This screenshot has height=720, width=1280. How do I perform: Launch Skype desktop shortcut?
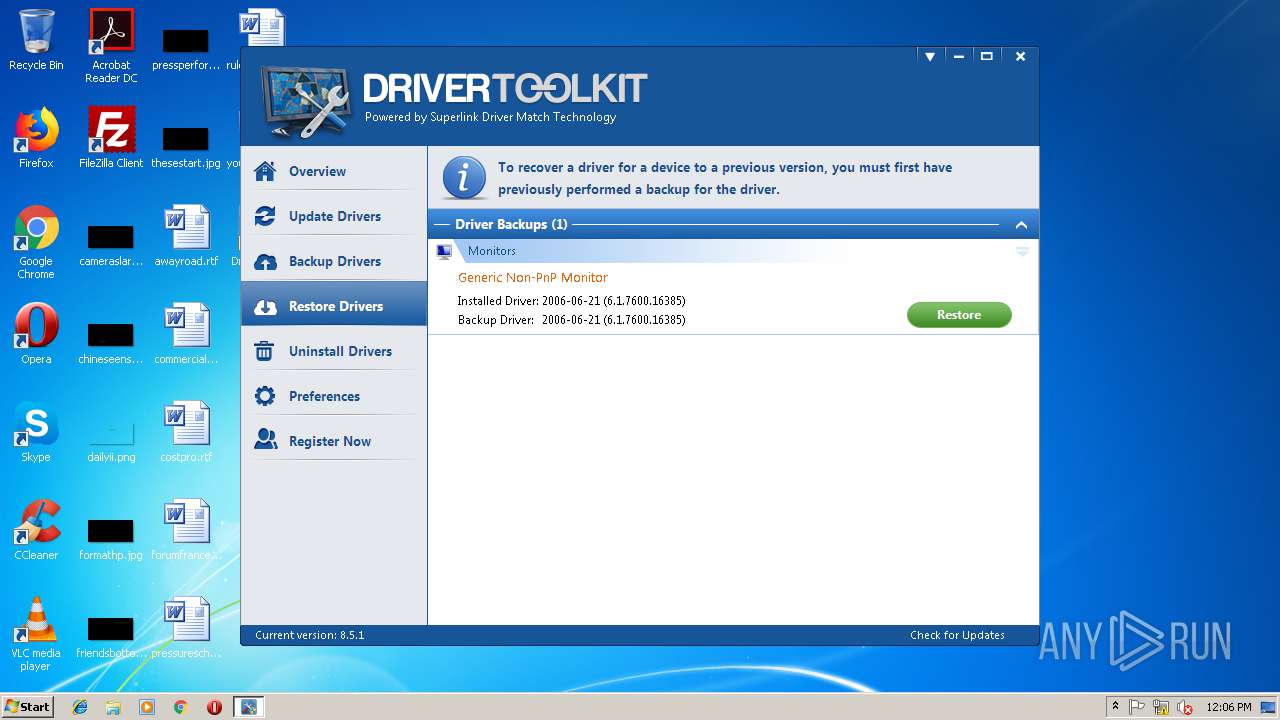tap(36, 431)
